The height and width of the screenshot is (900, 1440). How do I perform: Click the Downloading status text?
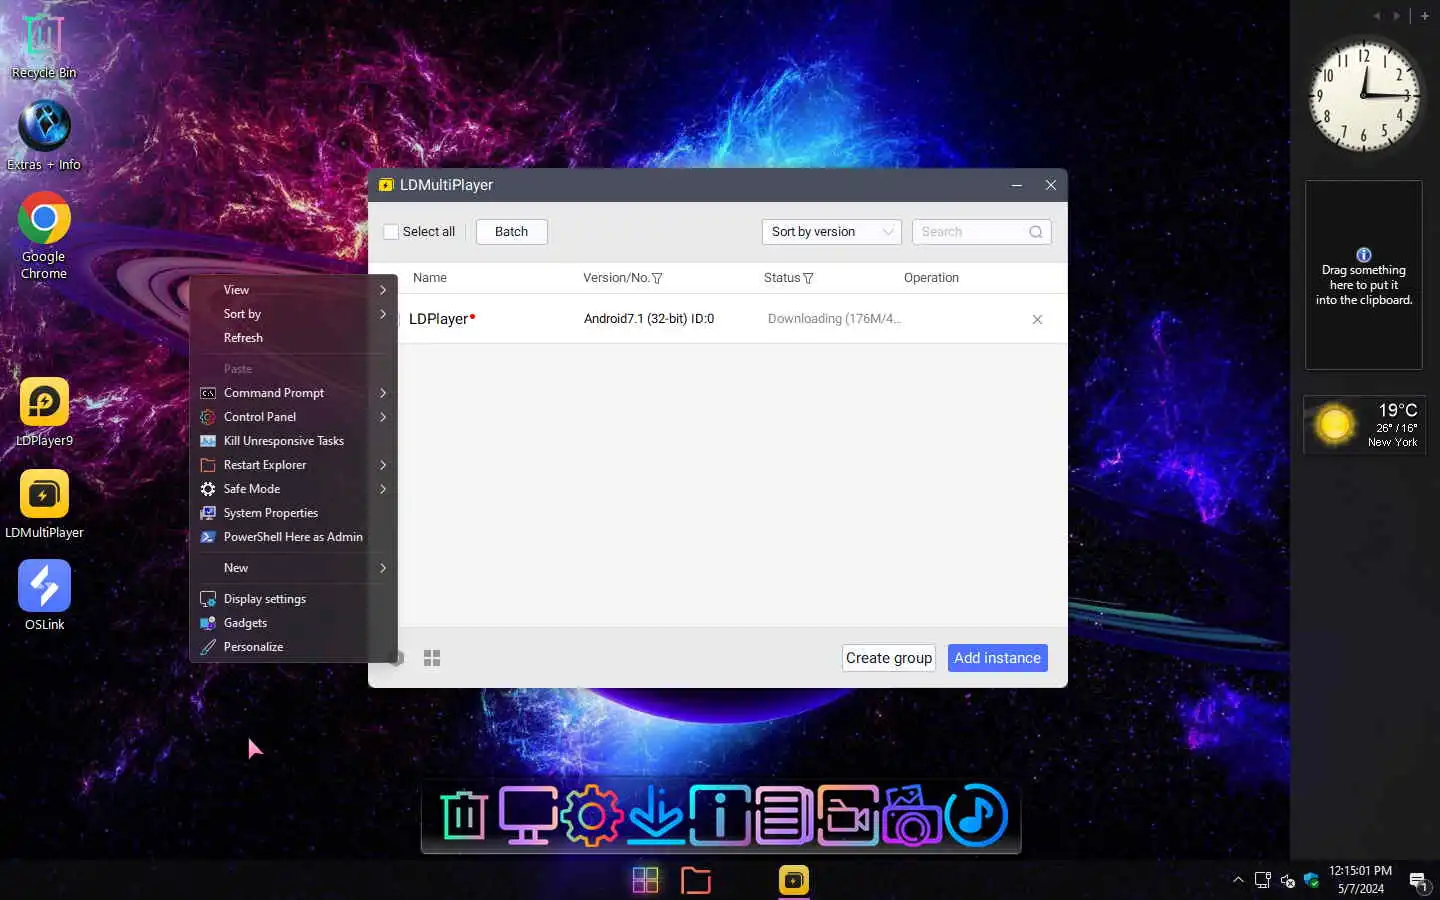[x=834, y=319]
